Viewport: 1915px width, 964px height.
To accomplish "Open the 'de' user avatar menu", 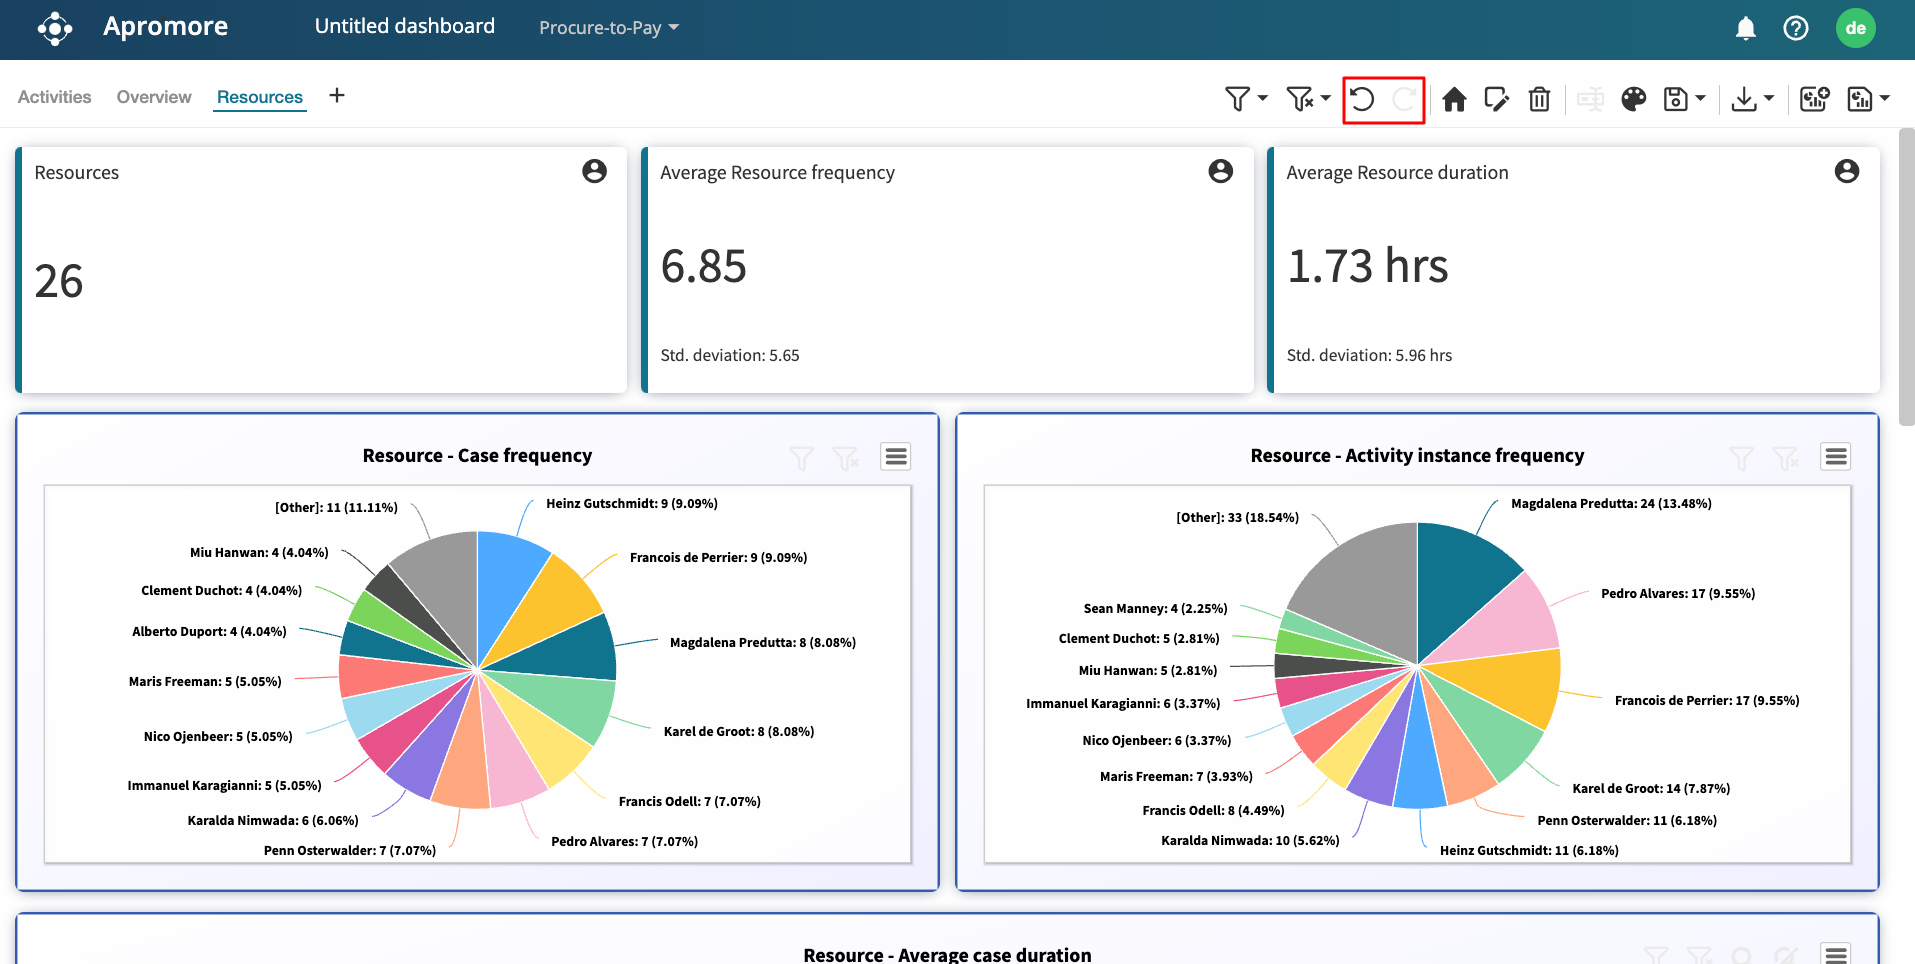I will (x=1855, y=28).
